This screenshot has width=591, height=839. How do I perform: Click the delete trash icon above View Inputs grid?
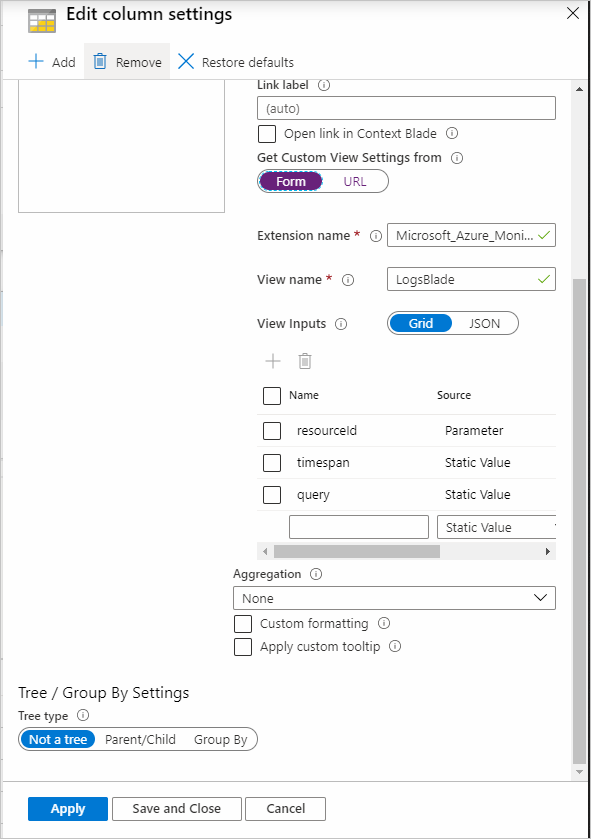pyautogui.click(x=305, y=361)
